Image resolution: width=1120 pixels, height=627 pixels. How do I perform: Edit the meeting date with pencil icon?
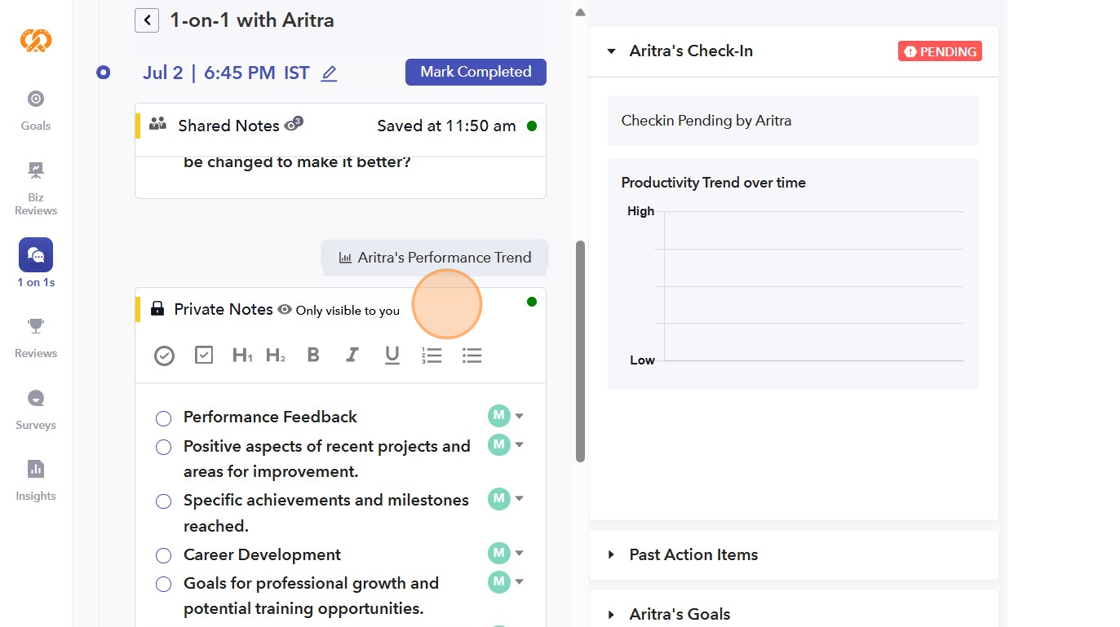point(329,73)
